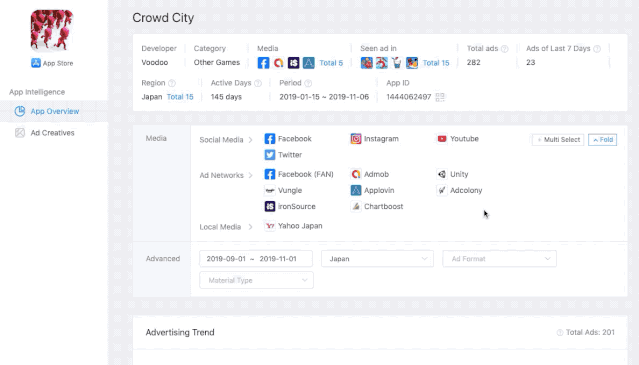Image resolution: width=639 pixels, height=365 pixels.
Task: Click Period help icon
Action: 308,83
